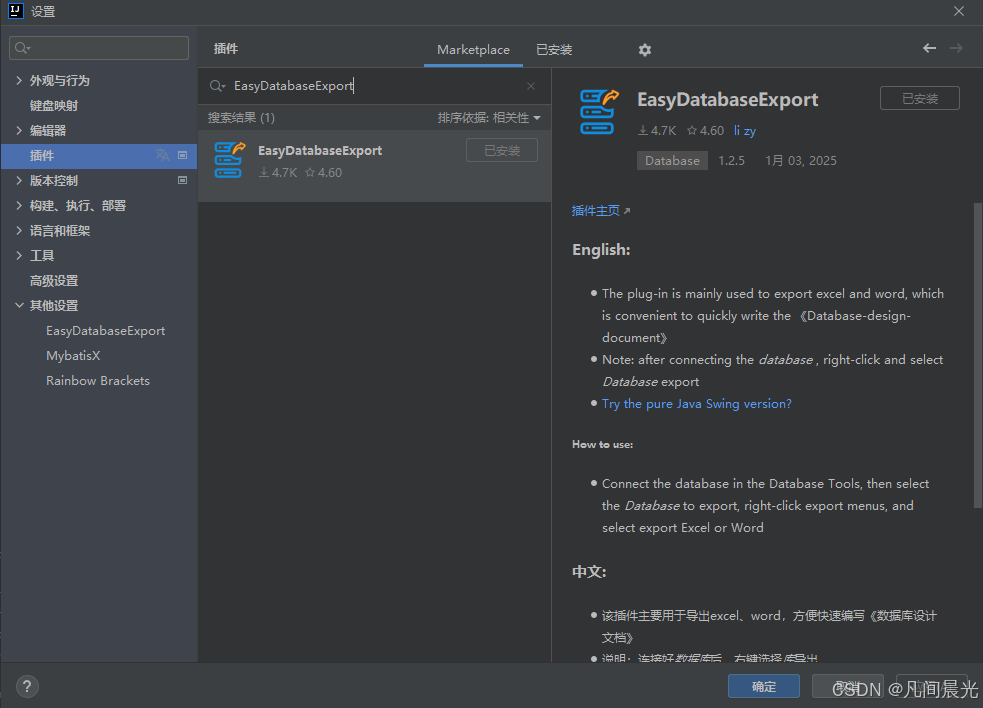983x708 pixels.
Task: Go forward with the right arrow icon
Action: [x=956, y=48]
